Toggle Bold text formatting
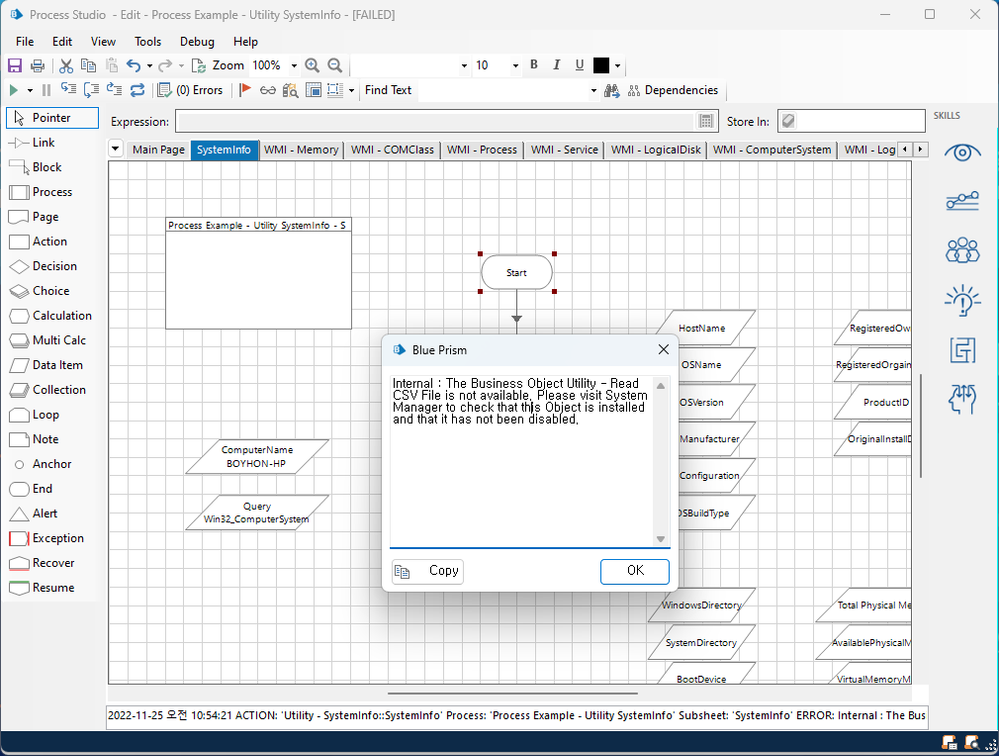Viewport: 999px width, 756px height. (x=534, y=65)
